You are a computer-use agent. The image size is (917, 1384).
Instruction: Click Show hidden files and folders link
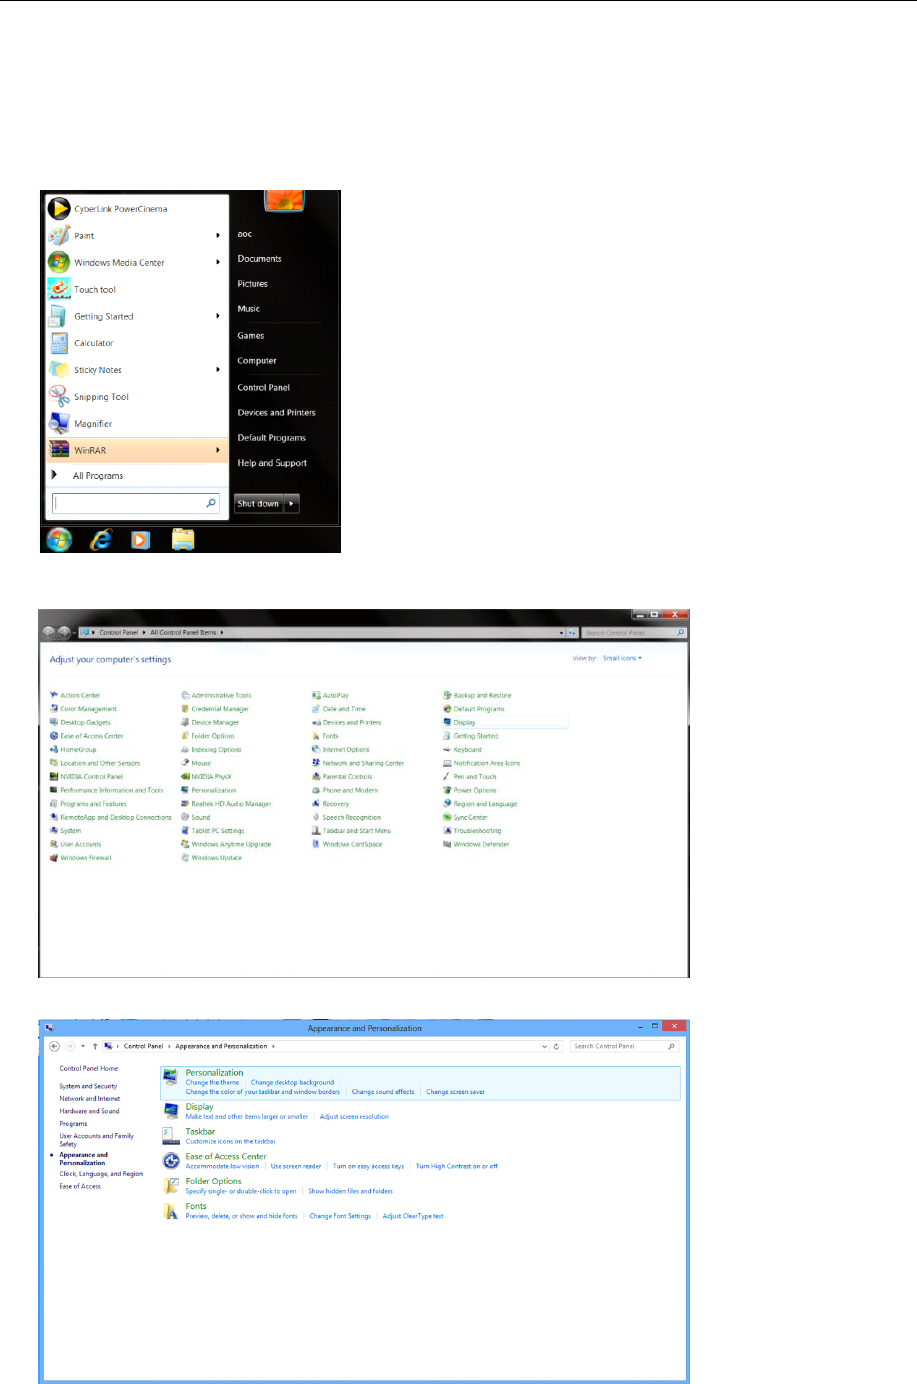[351, 1191]
